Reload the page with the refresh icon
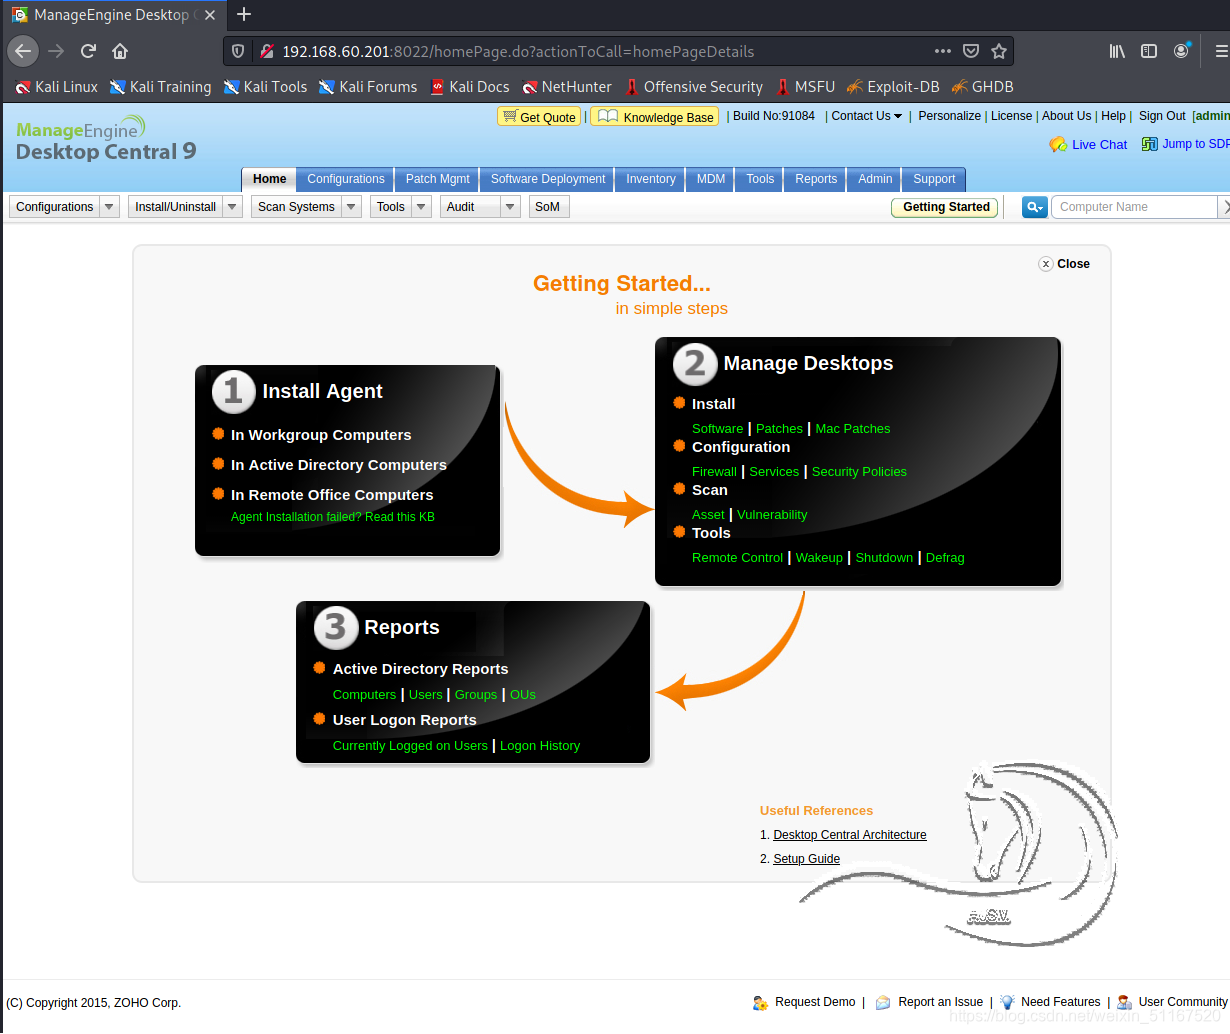The height and width of the screenshot is (1034, 1230). (88, 51)
